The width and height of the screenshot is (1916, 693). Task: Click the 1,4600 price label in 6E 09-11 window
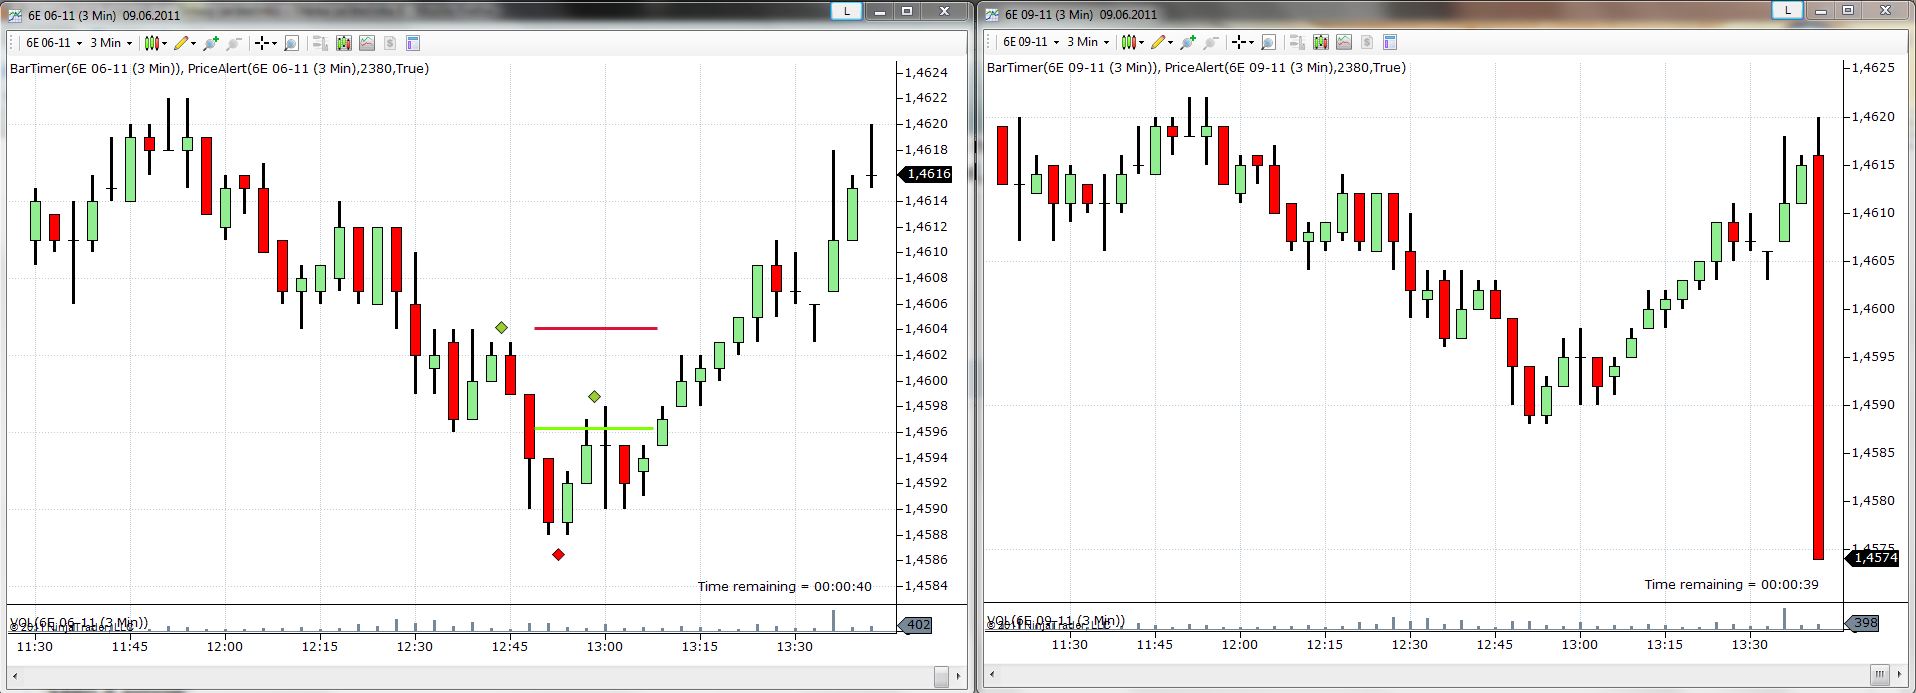pos(1873,308)
